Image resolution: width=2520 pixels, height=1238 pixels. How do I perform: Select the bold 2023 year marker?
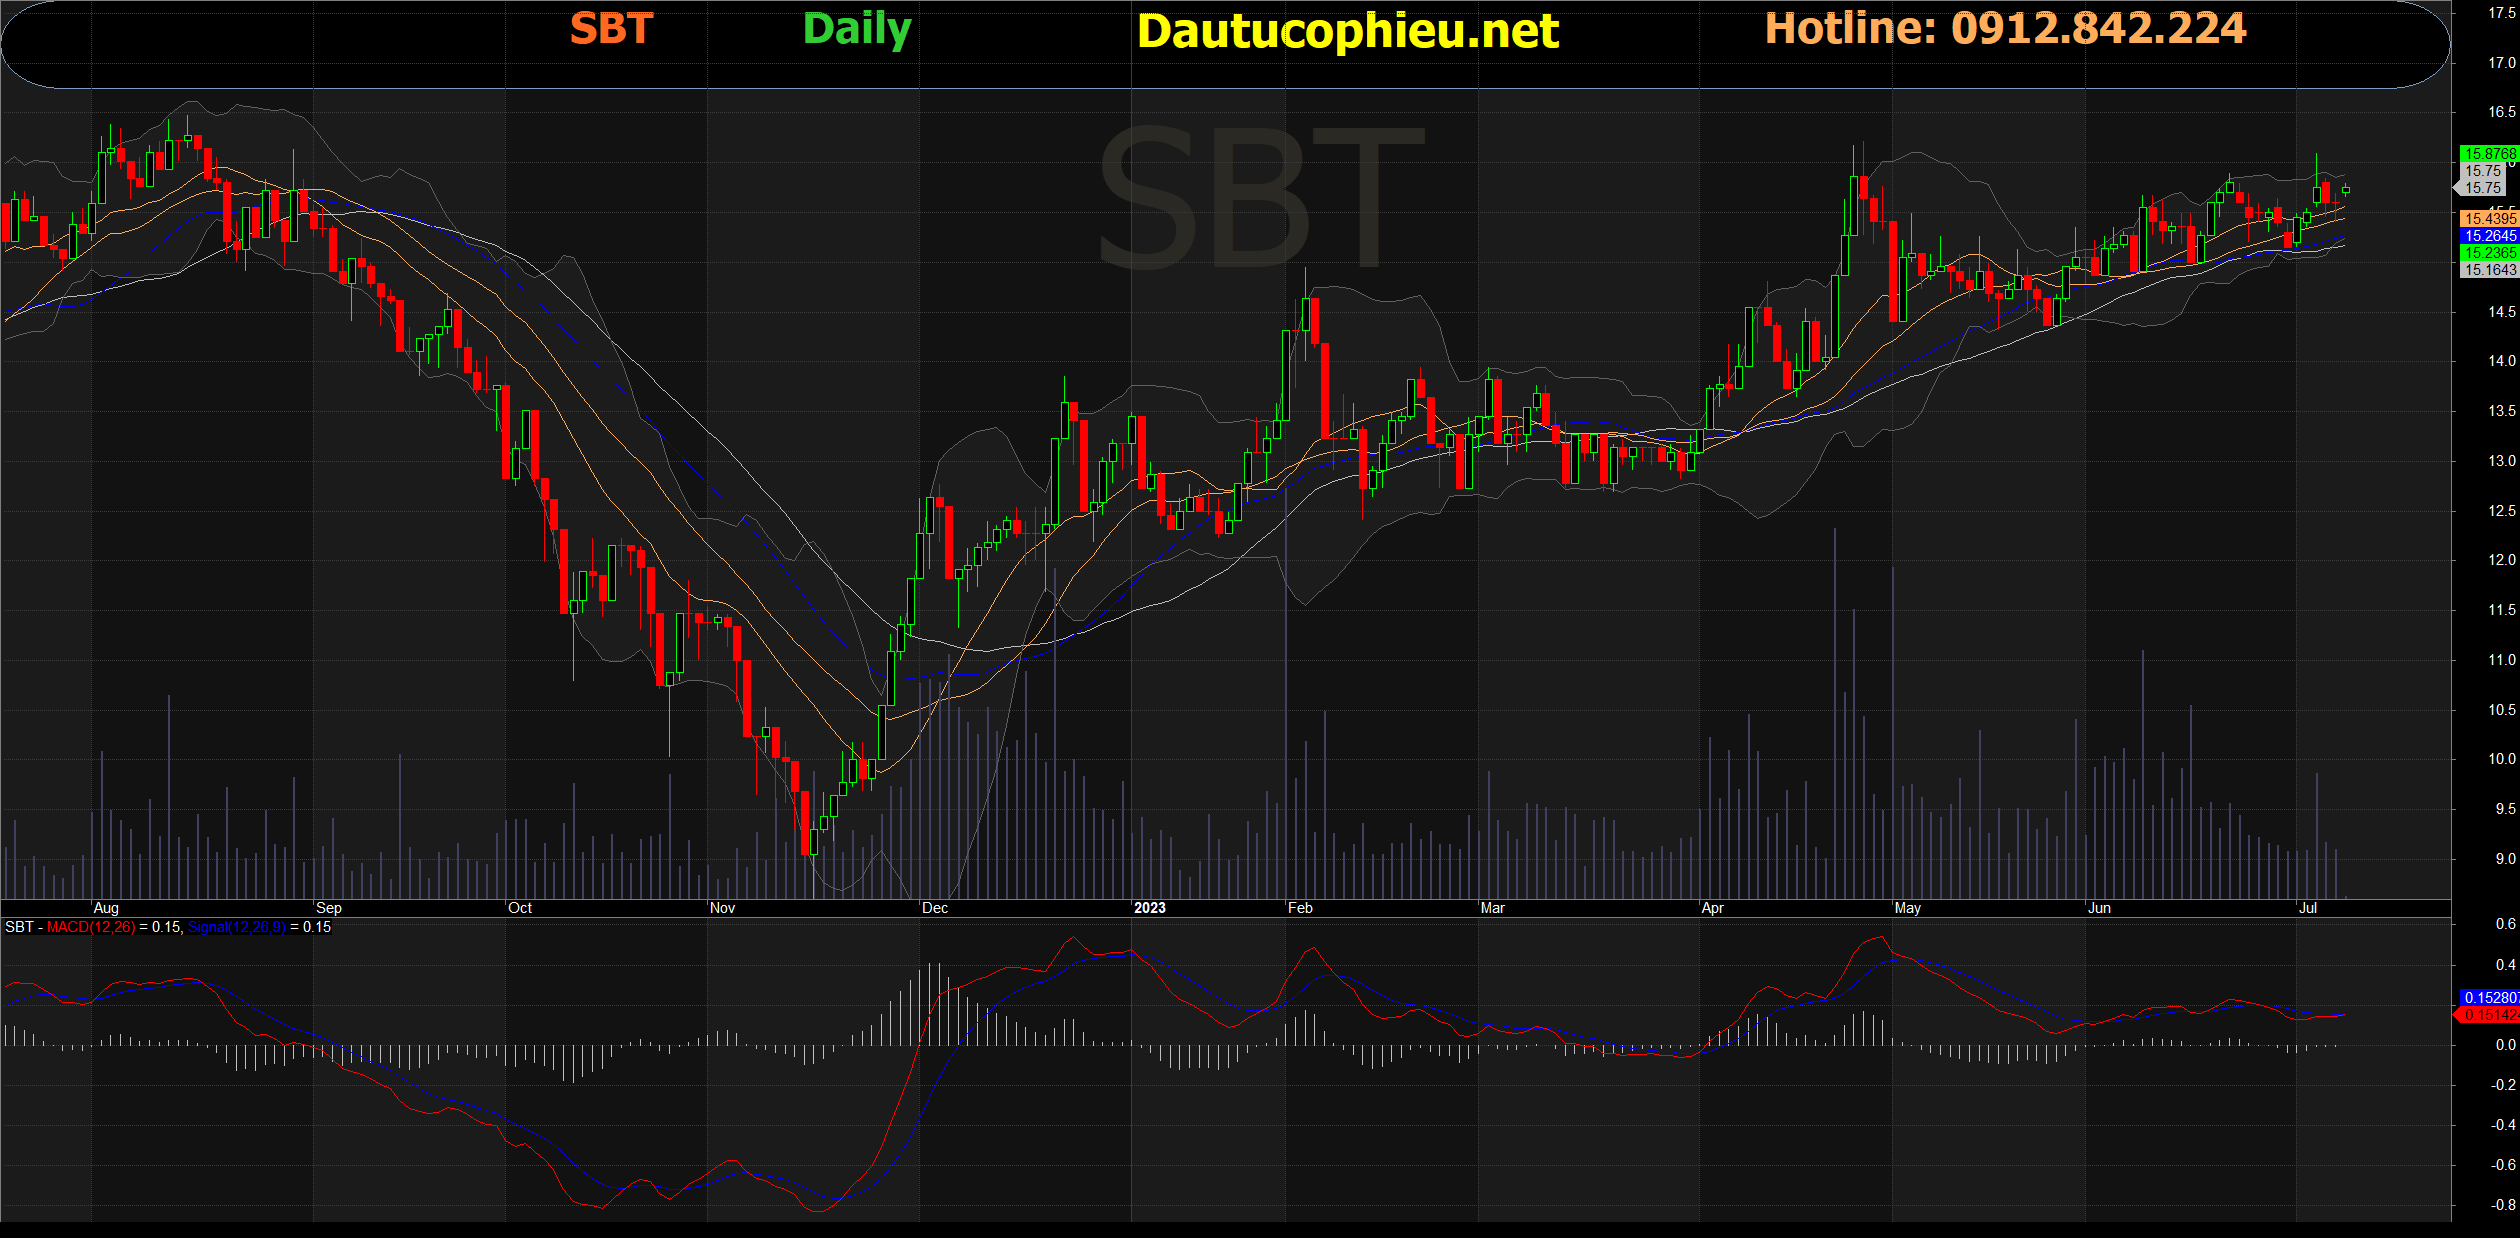click(x=1149, y=908)
